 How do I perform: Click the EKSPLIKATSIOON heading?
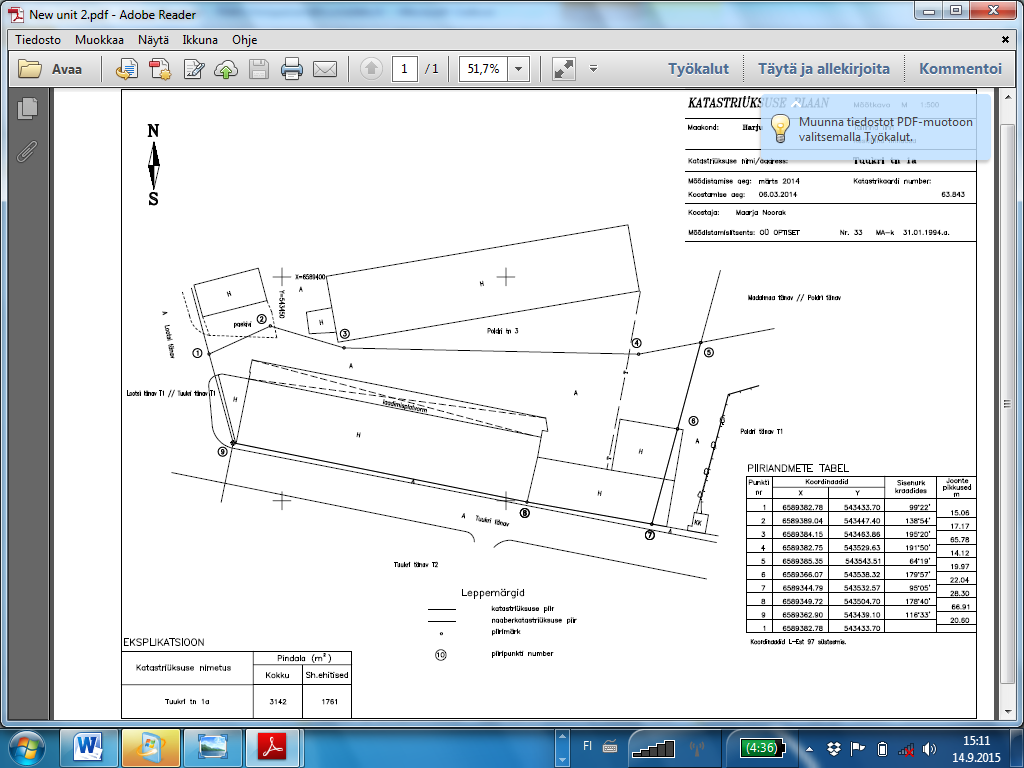click(x=164, y=642)
